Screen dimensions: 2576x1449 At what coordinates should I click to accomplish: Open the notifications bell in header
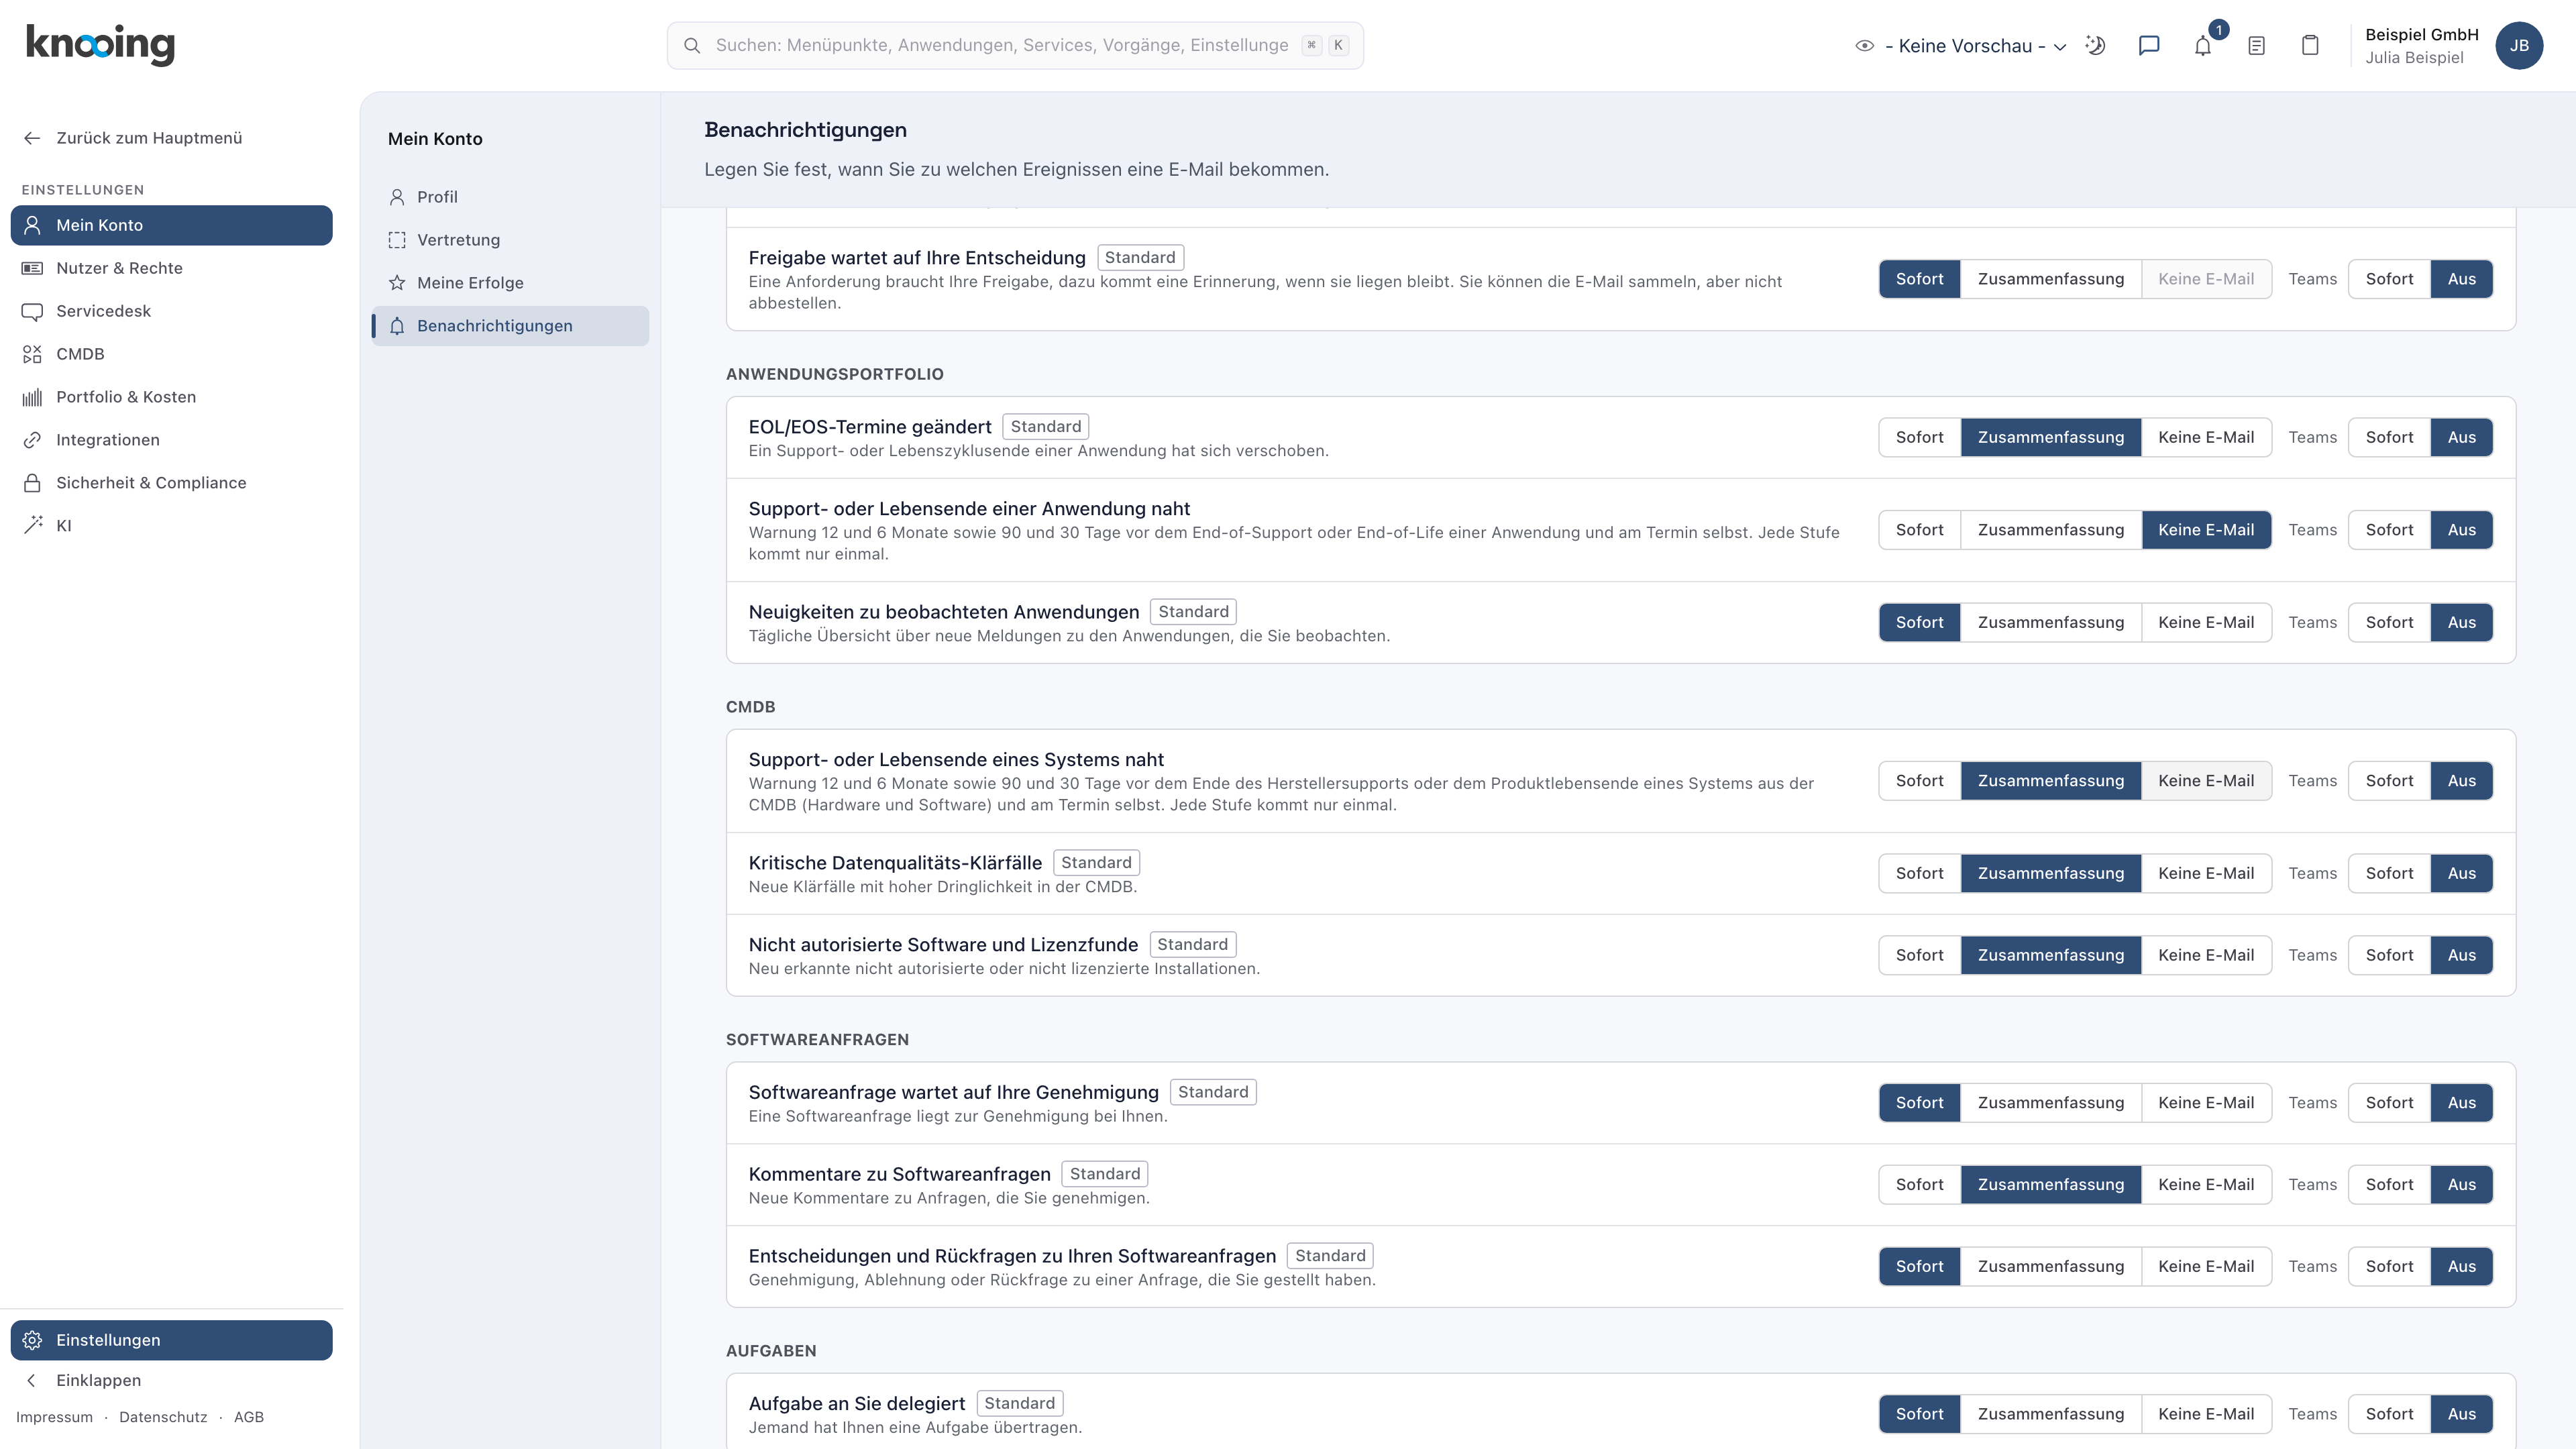click(2203, 46)
